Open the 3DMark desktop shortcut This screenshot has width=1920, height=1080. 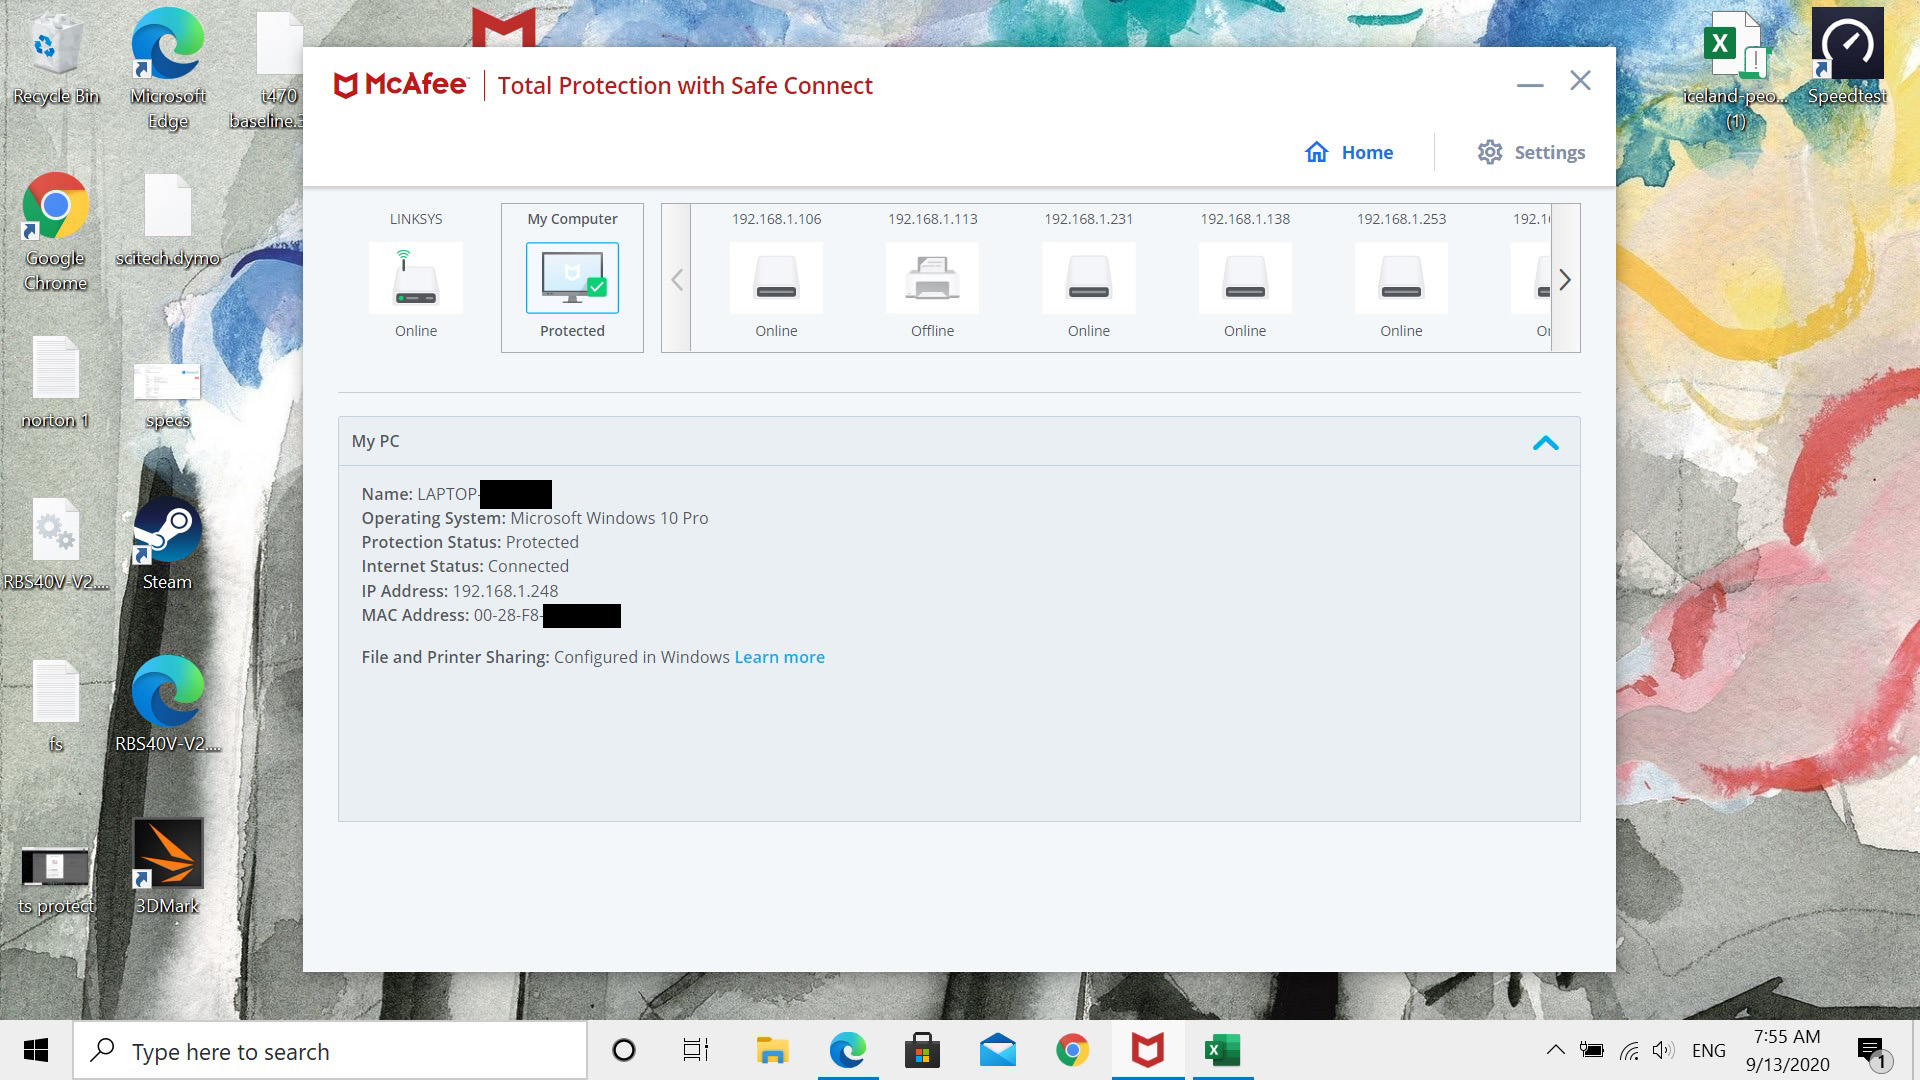point(167,868)
